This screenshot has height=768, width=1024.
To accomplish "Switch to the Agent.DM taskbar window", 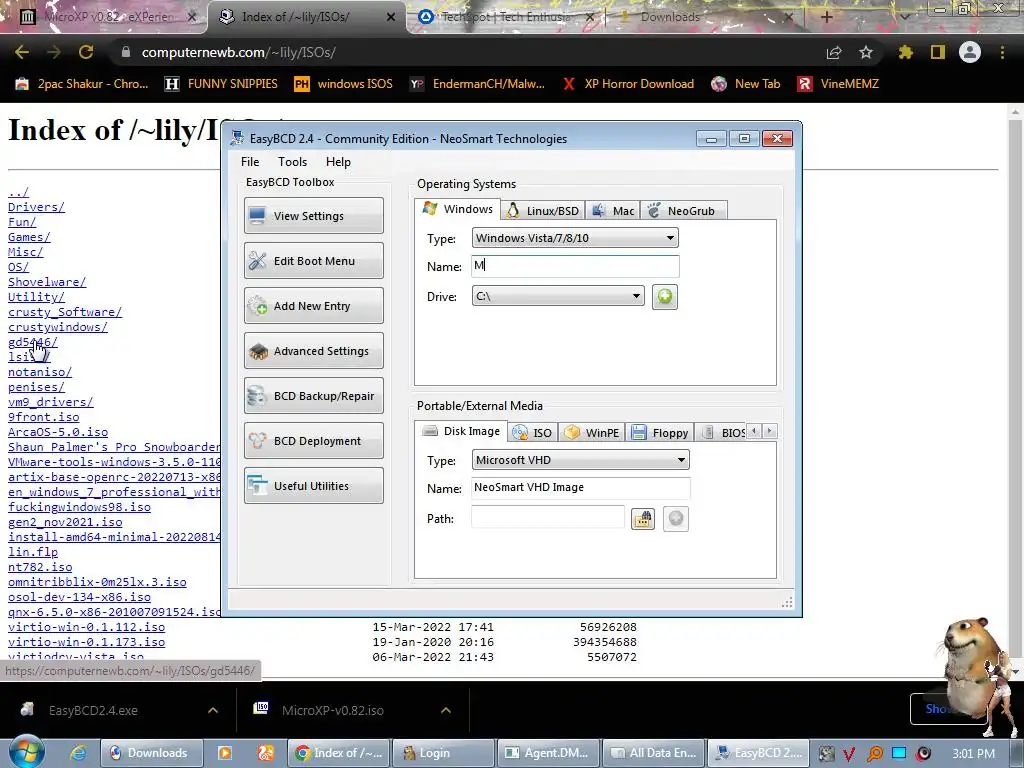I will pos(547,753).
